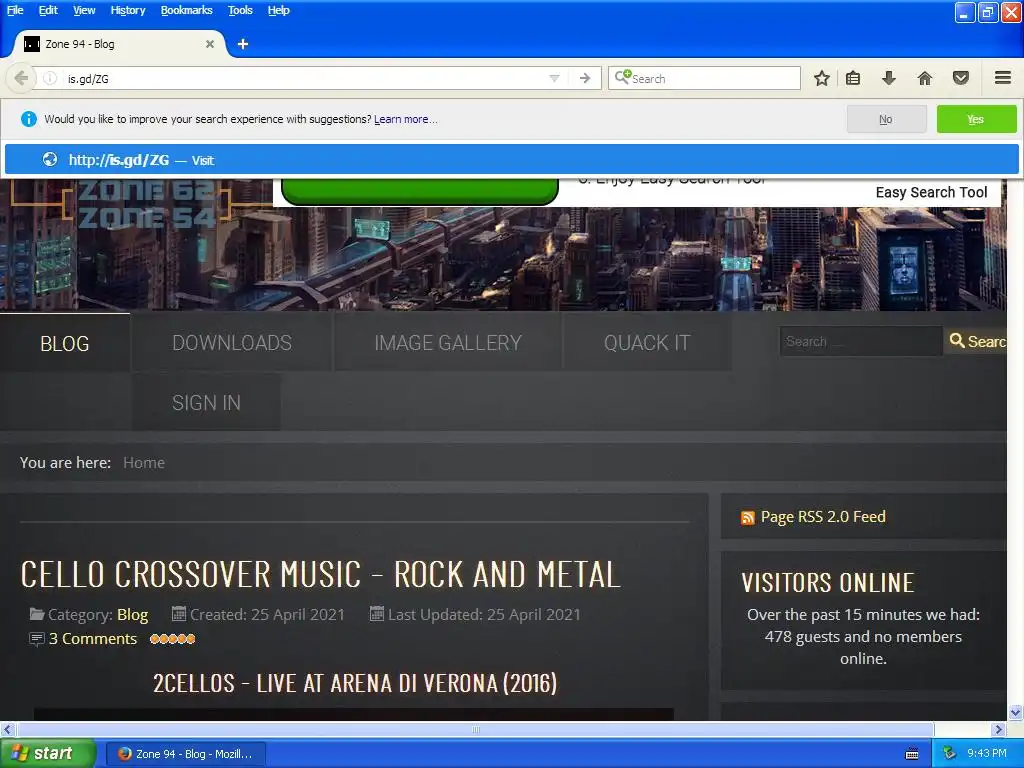The height and width of the screenshot is (768, 1024).
Task: Open the Page RSS 2.0 Feed link
Action: click(x=823, y=517)
